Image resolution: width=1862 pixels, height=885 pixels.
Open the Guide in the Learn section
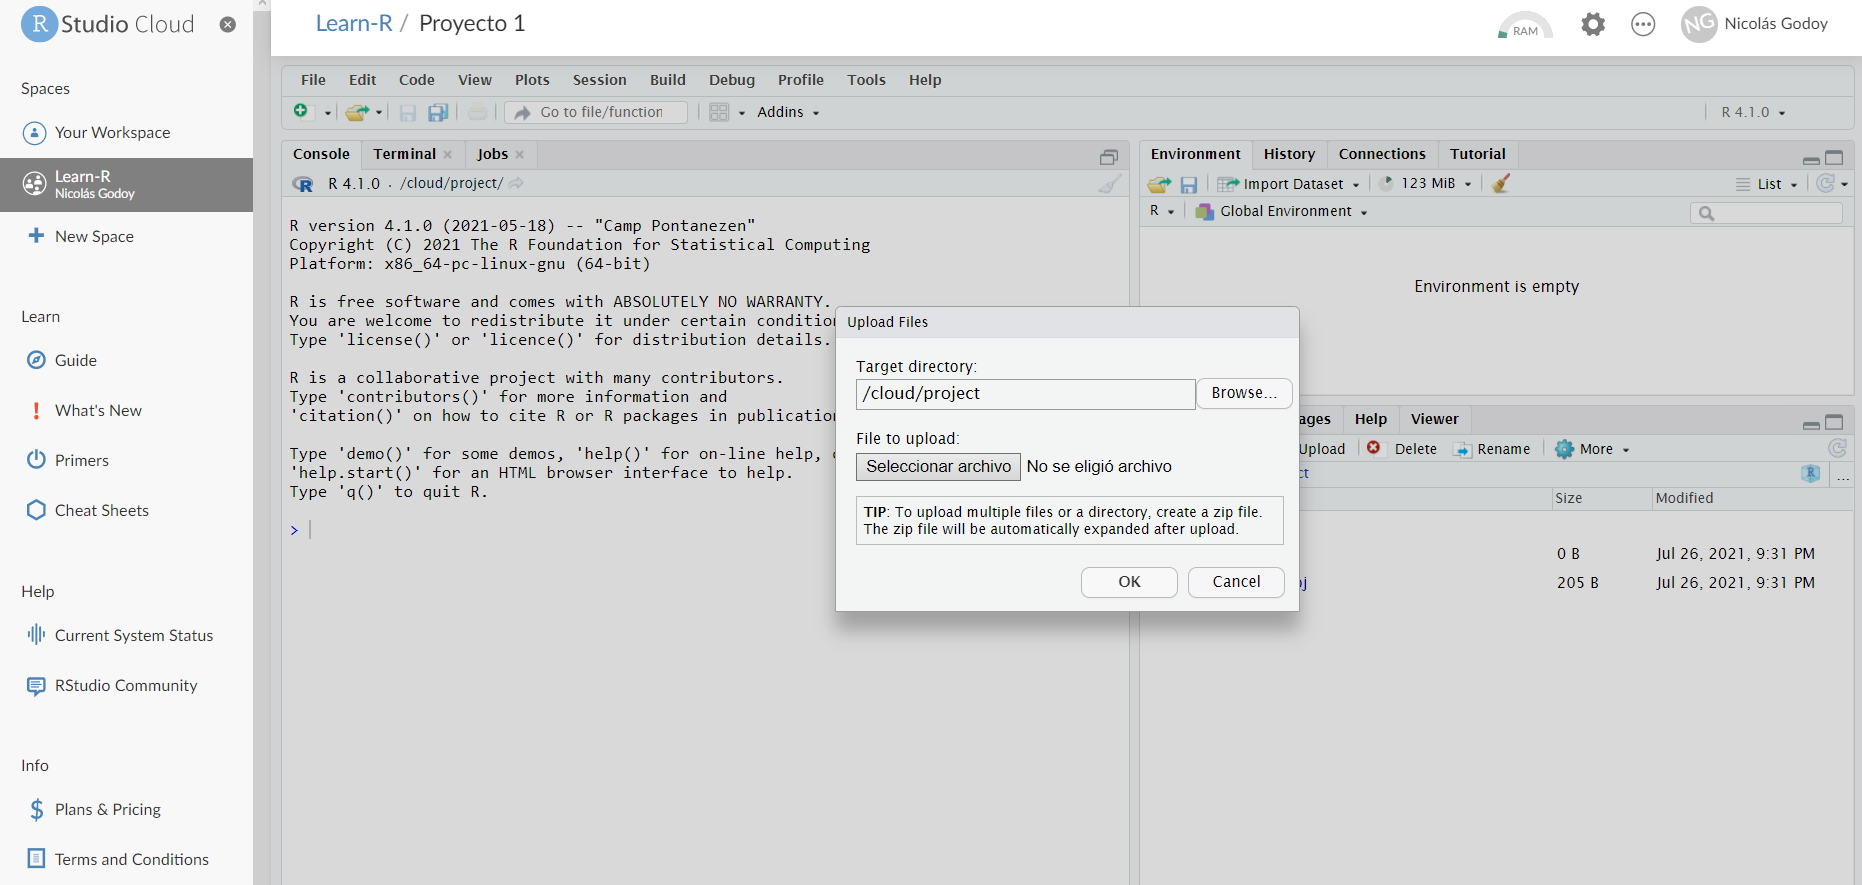(x=75, y=360)
